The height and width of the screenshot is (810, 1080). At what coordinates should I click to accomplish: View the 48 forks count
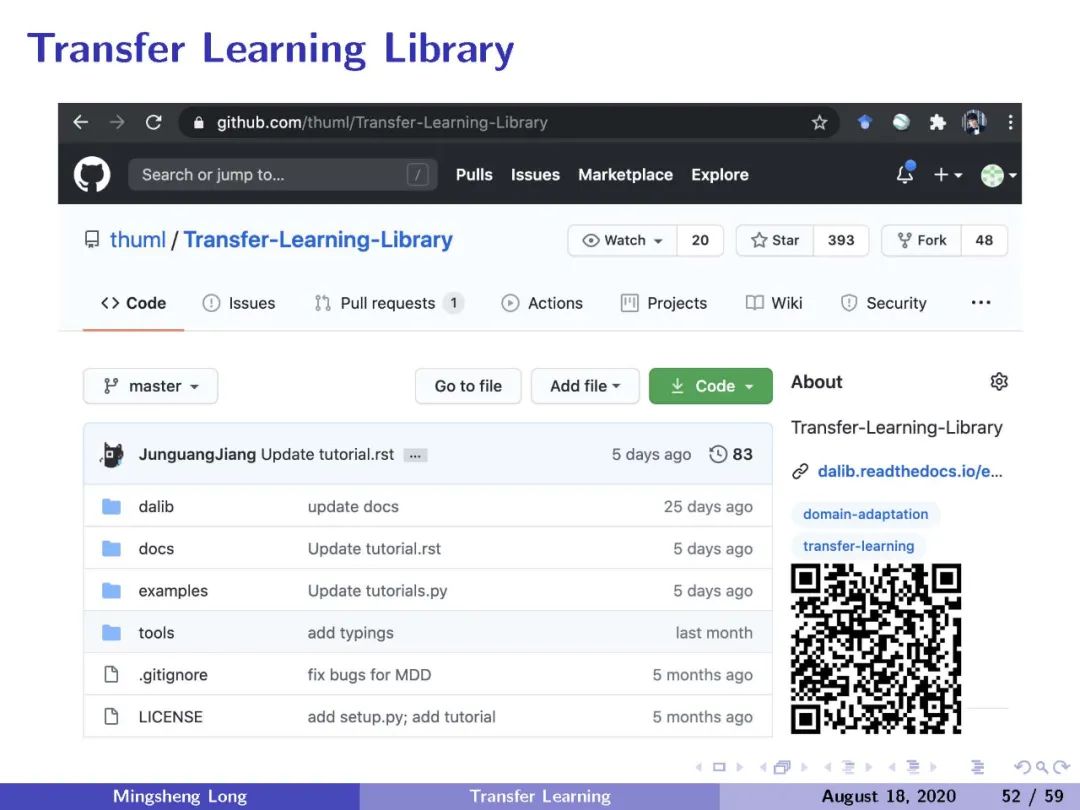coord(984,240)
